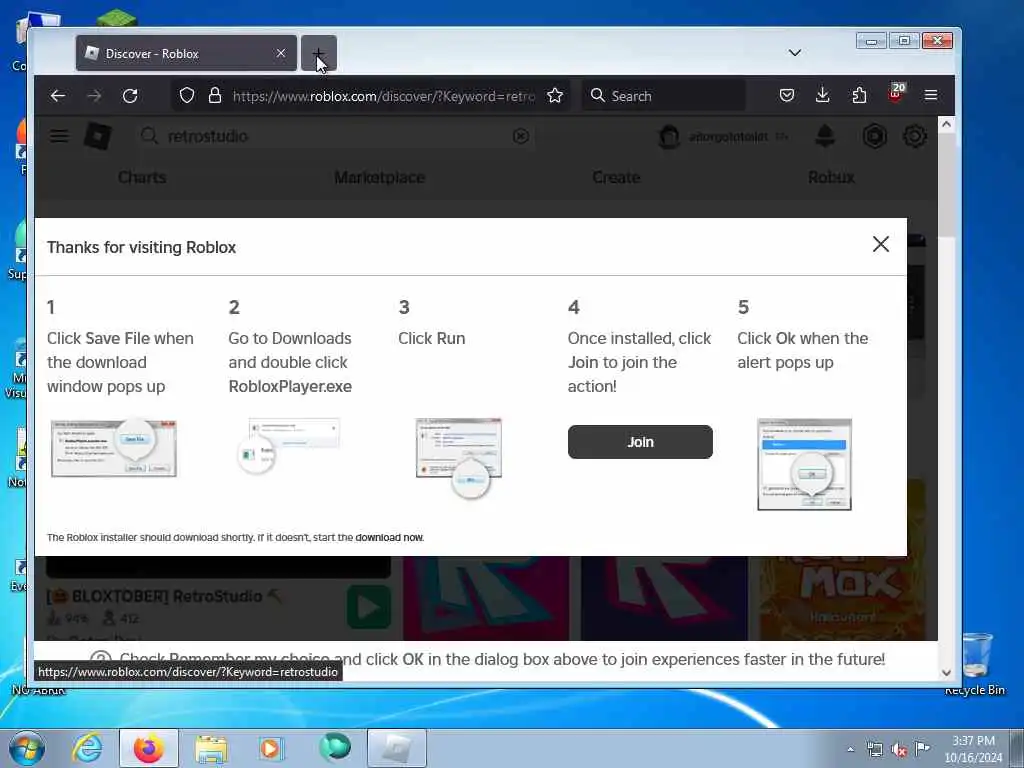Click the uBlock extension badge icon
The height and width of the screenshot is (768, 1024).
click(896, 93)
